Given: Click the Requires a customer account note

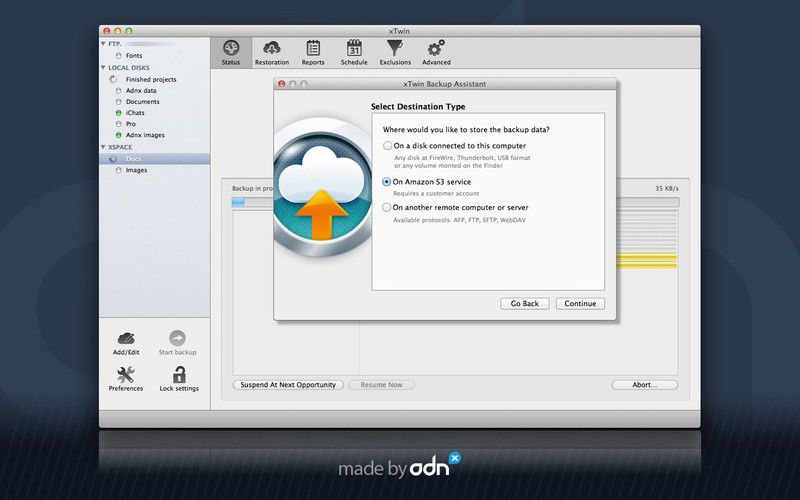Looking at the screenshot, I should [x=436, y=194].
